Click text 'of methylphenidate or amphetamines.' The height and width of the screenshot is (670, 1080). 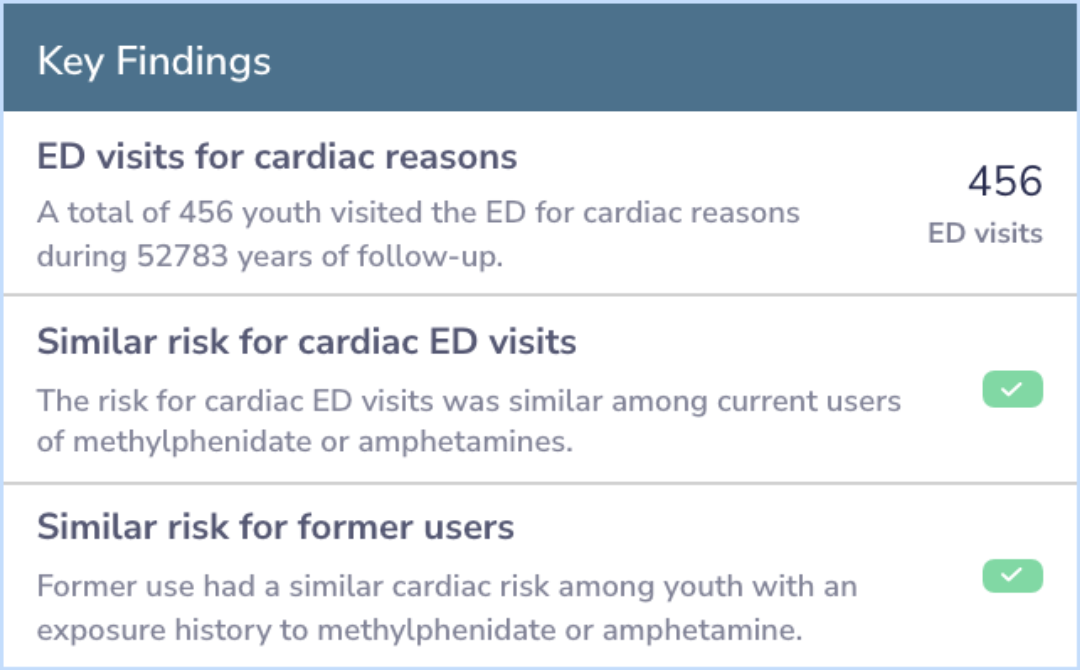pos(304,441)
